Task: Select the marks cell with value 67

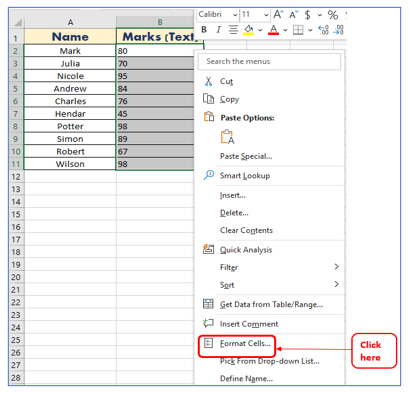Action: (x=155, y=151)
